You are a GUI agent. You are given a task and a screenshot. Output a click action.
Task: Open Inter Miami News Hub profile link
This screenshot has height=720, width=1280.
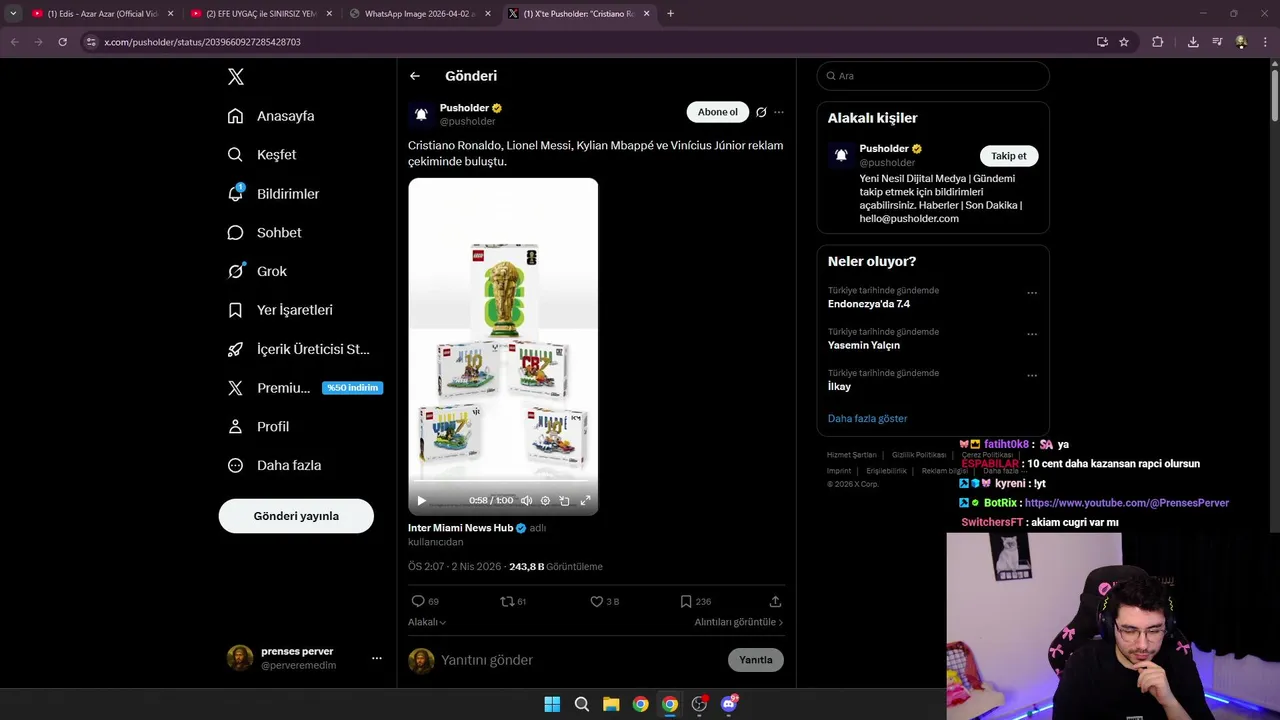pos(460,528)
